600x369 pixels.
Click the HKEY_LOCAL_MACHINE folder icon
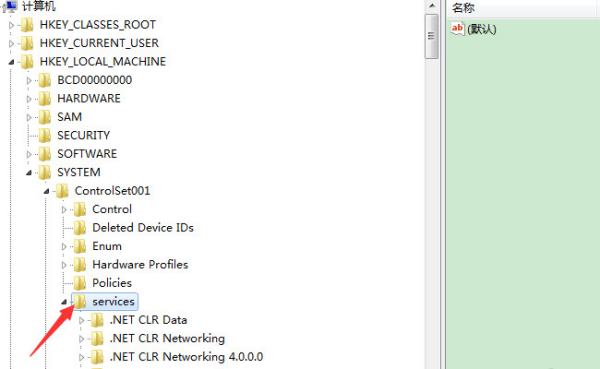(27, 62)
